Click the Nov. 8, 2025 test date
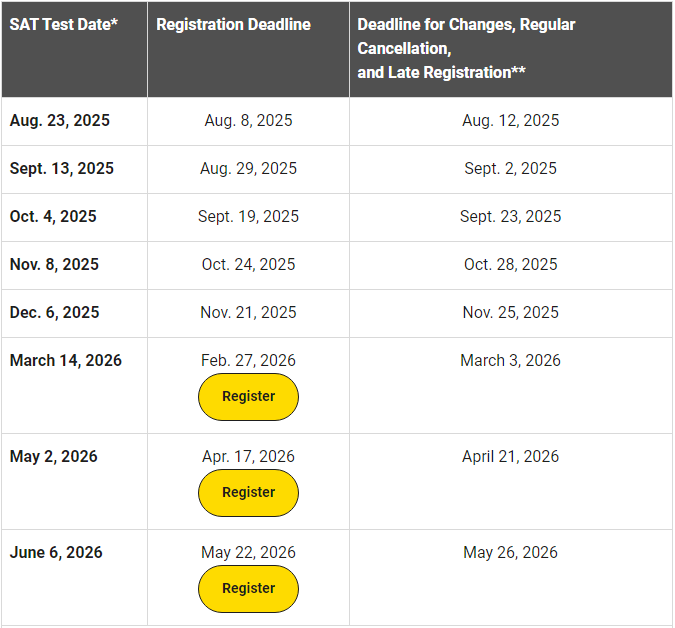 click(54, 264)
